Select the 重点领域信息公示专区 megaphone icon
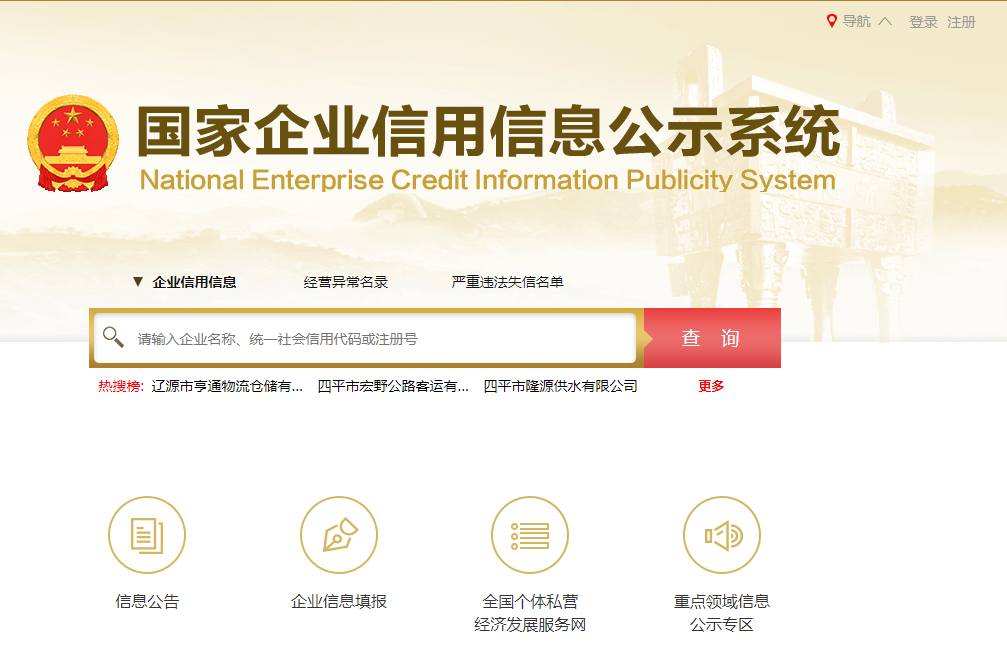1007x669 pixels. tap(720, 535)
